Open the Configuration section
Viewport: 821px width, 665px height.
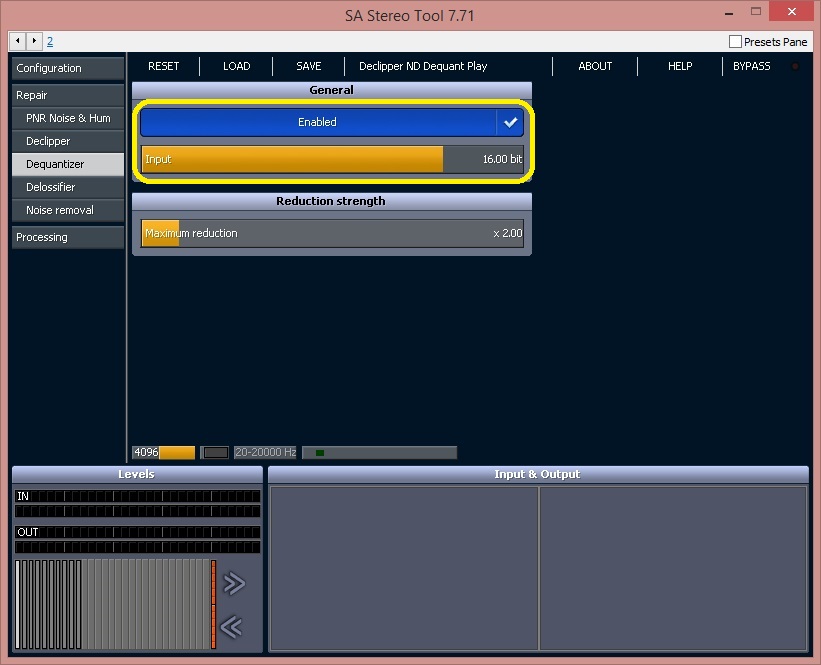68,68
